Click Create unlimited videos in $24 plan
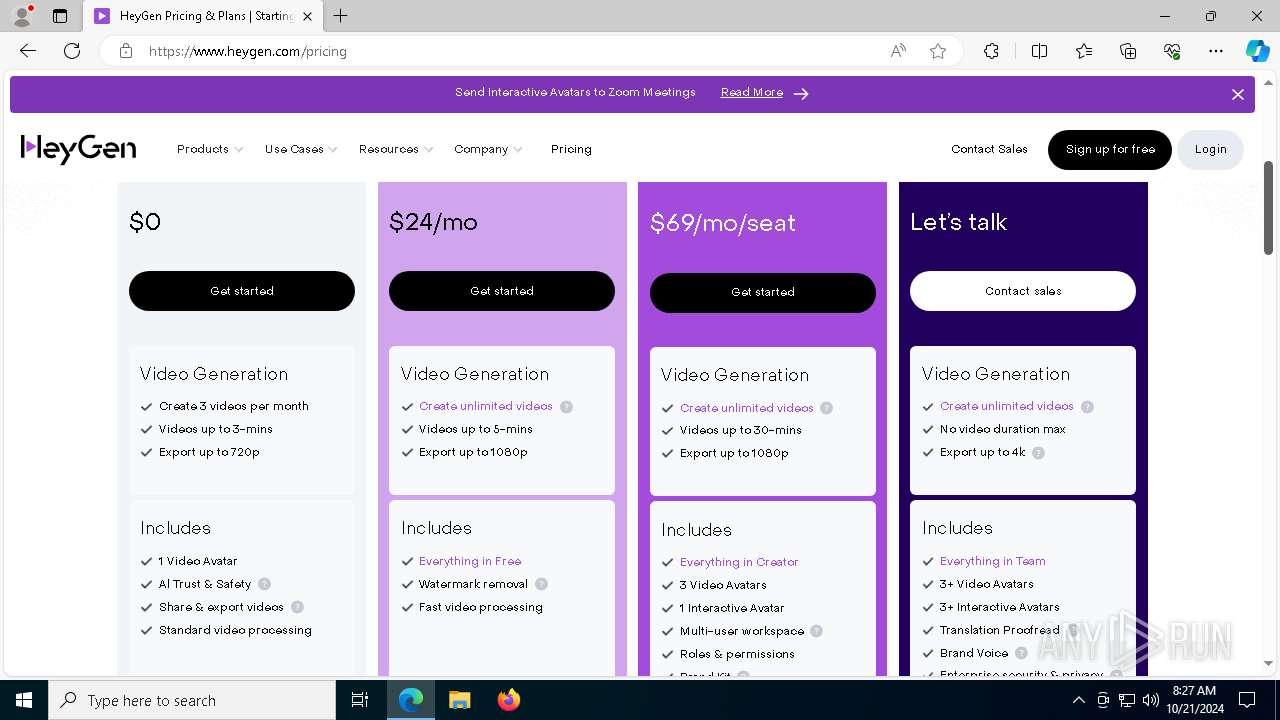 486,406
